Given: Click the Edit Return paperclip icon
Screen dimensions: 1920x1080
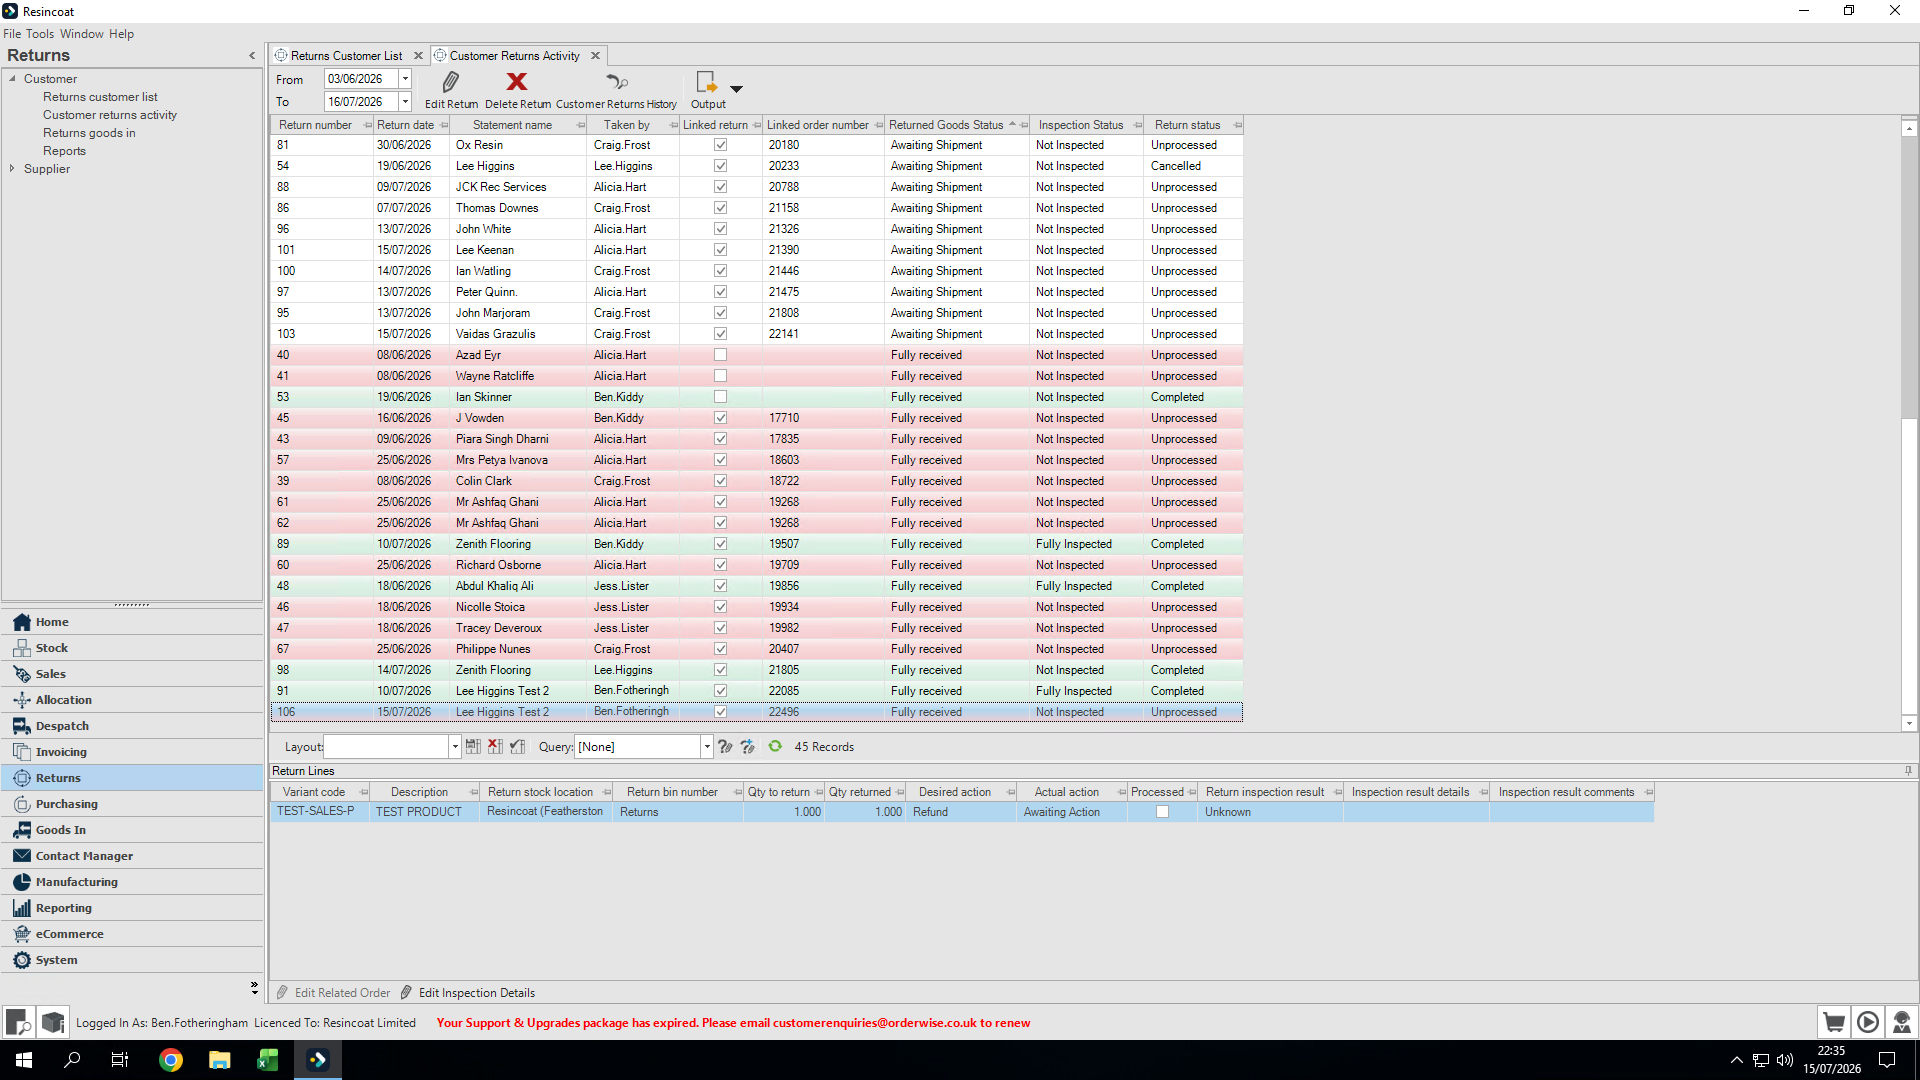Looking at the screenshot, I should [451, 82].
